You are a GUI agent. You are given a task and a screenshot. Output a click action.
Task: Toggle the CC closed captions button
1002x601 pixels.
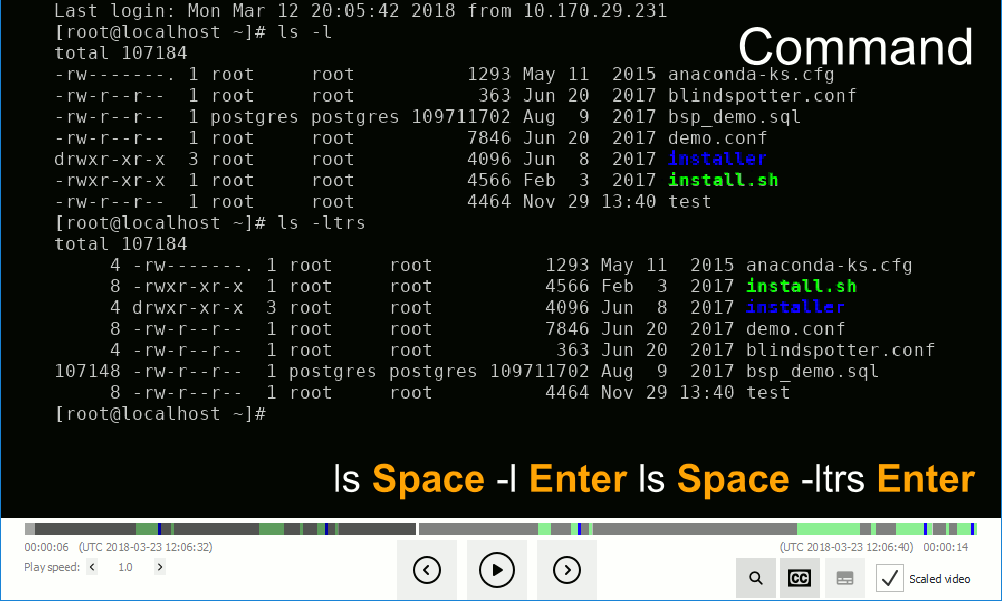(800, 578)
